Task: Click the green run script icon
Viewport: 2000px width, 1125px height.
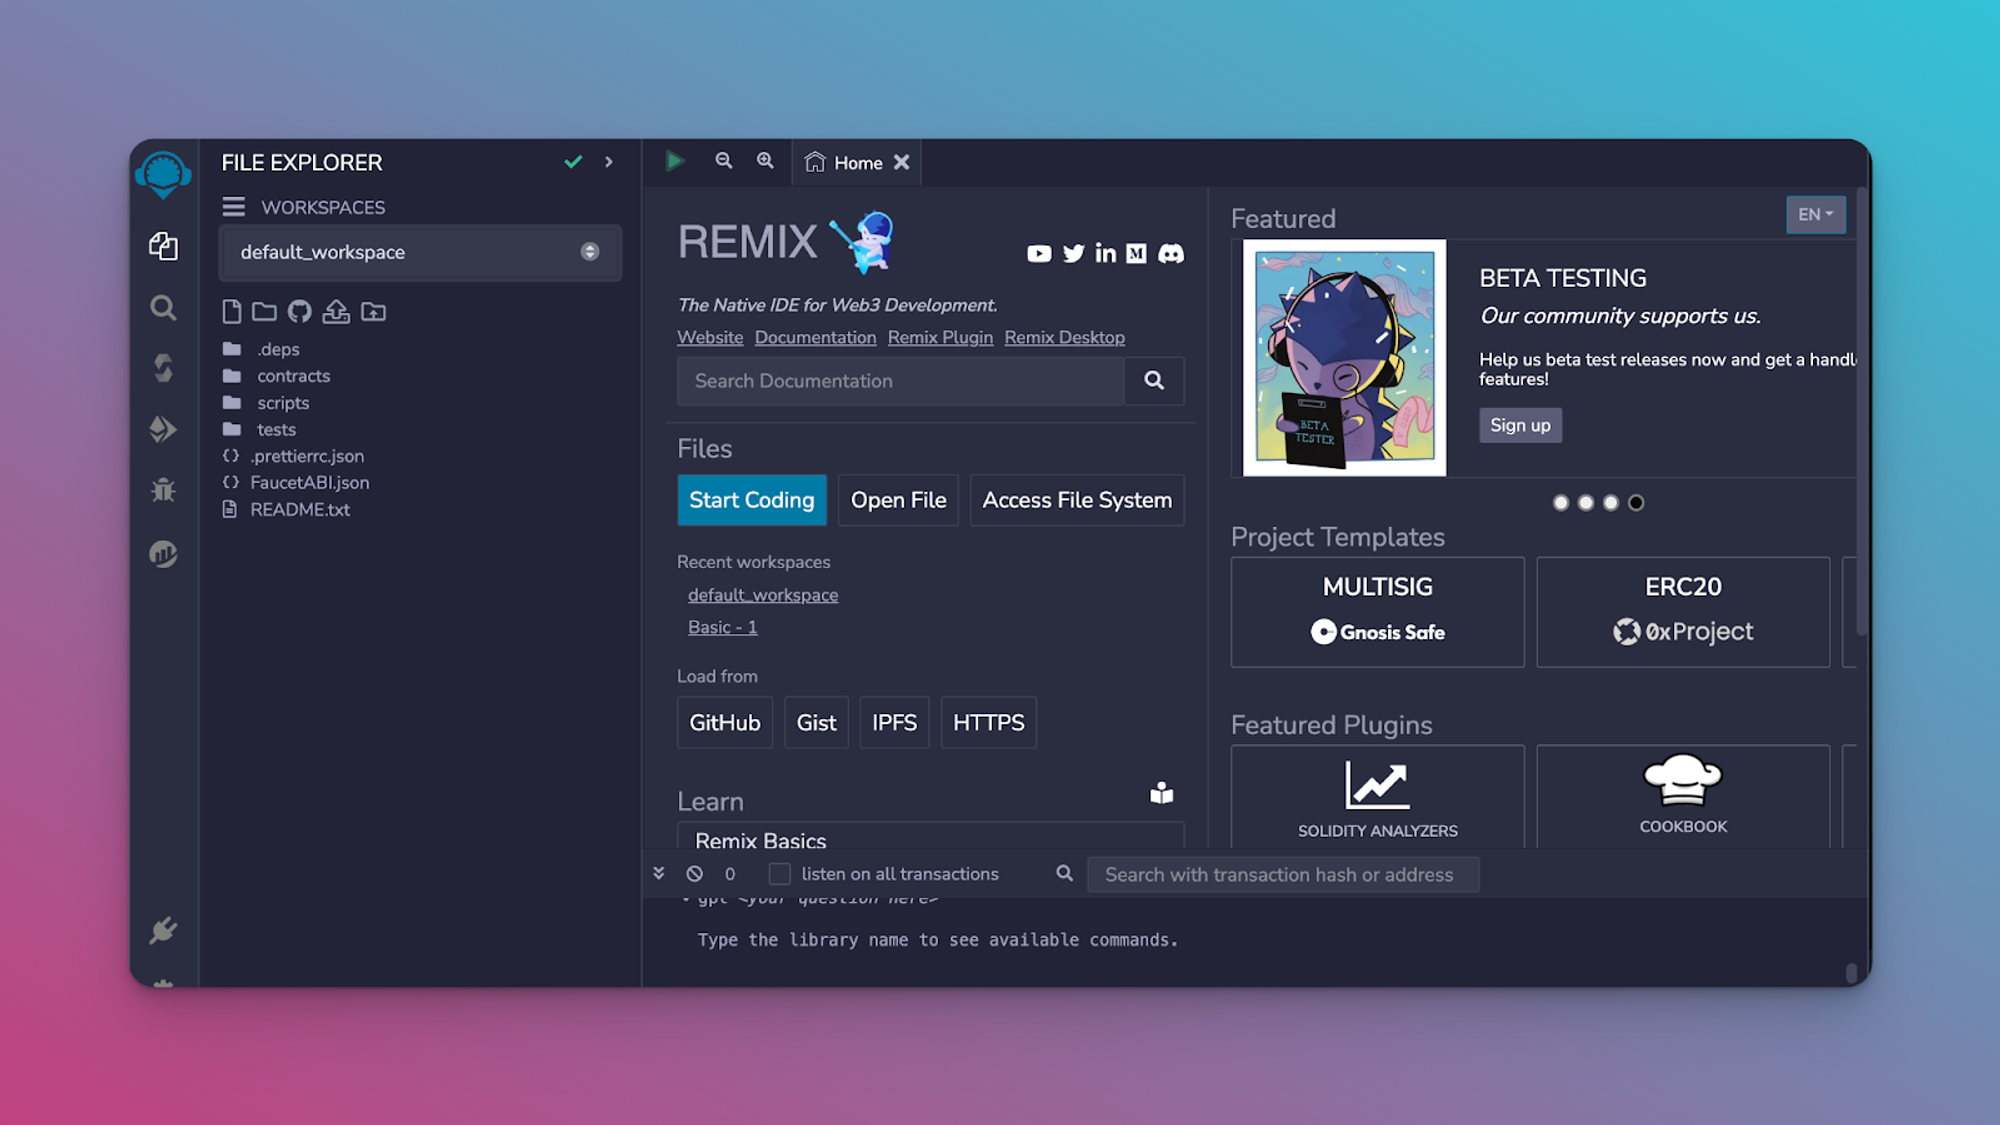Action: coord(675,161)
